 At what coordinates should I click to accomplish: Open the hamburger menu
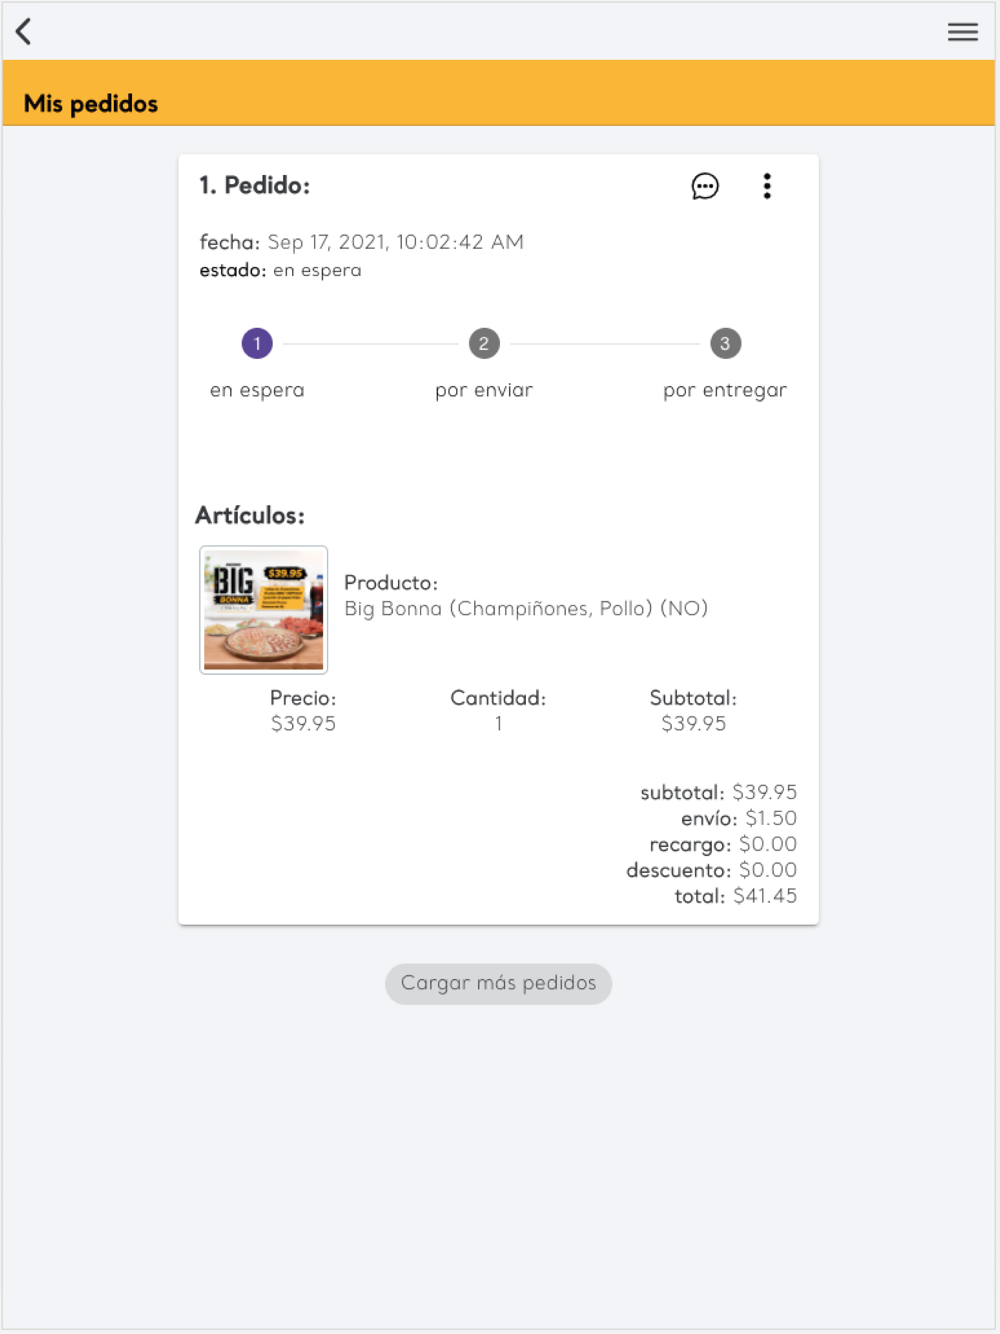[962, 32]
